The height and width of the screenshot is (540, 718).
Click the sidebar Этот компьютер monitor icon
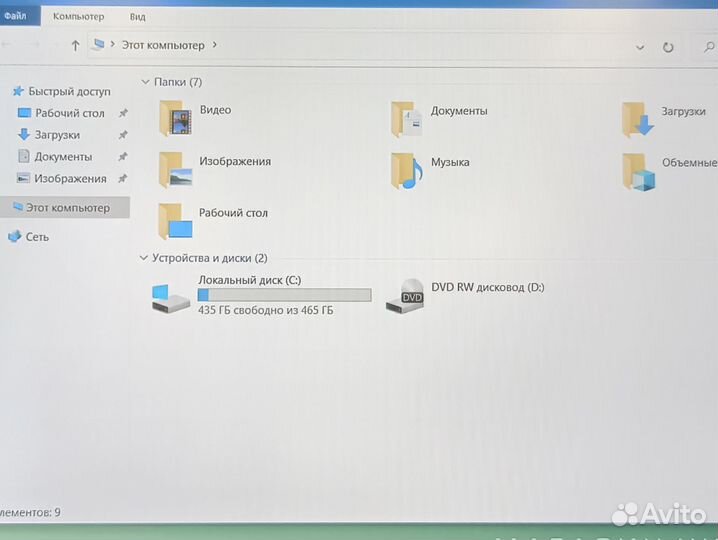click(x=18, y=207)
